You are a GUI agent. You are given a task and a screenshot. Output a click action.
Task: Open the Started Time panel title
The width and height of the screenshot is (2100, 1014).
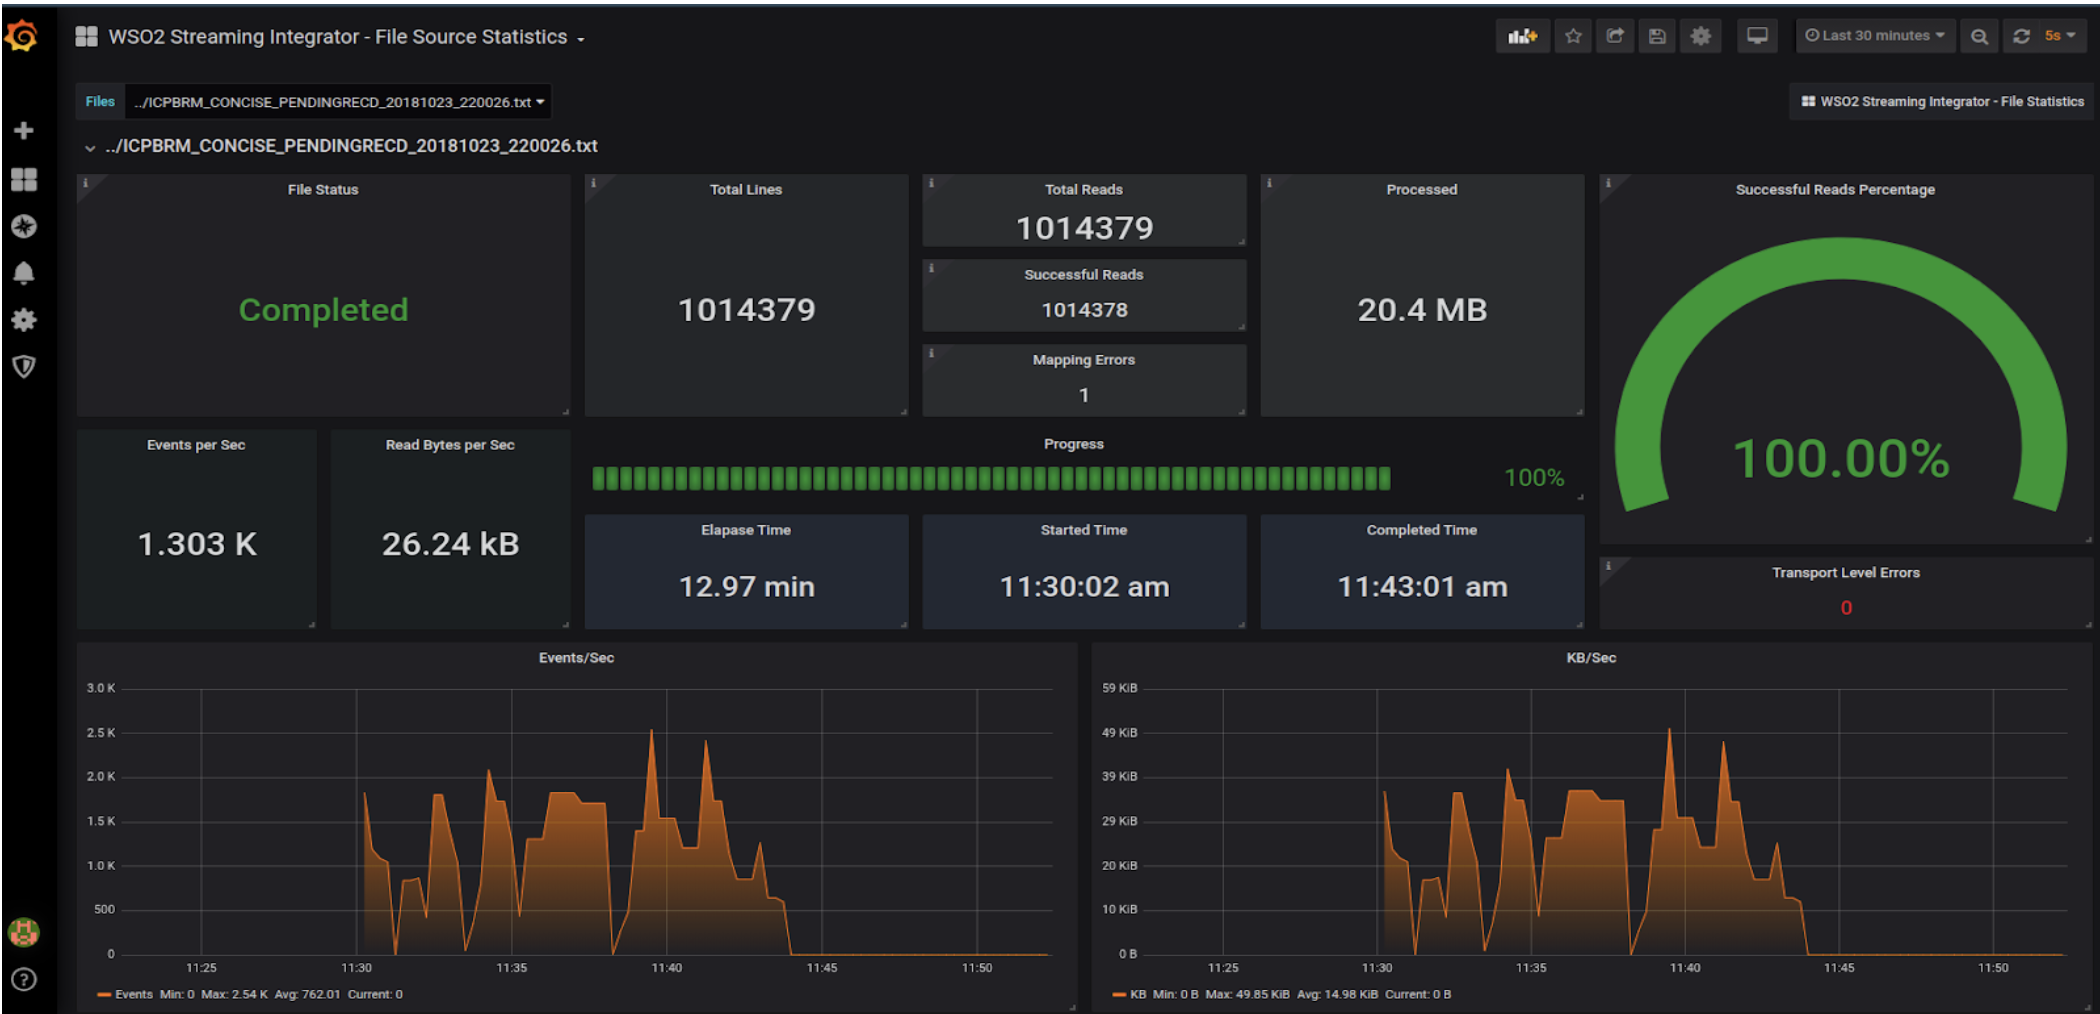click(1084, 530)
